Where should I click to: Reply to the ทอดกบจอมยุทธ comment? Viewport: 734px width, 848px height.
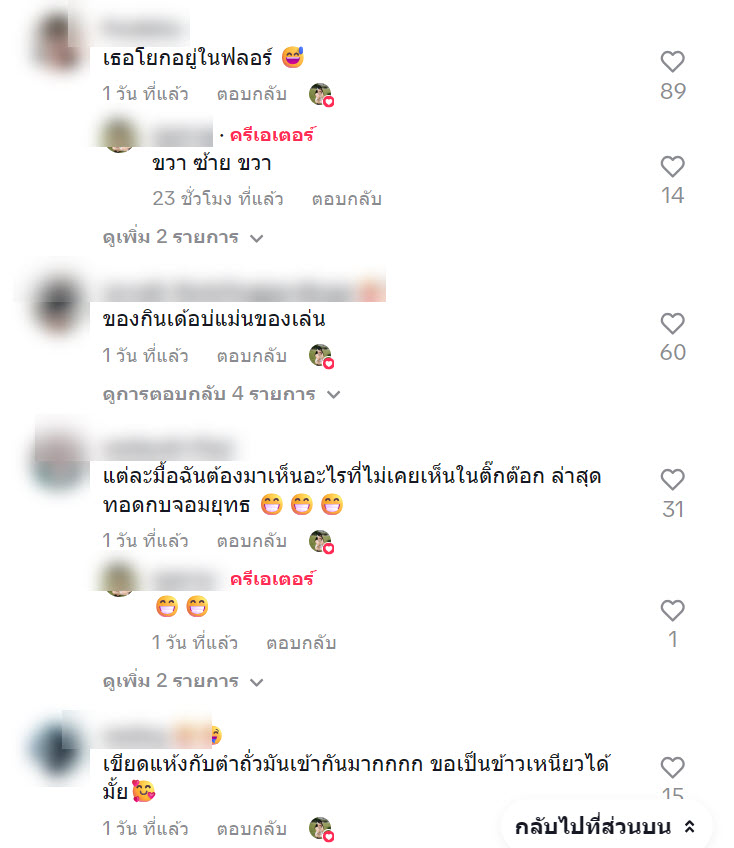[252, 541]
